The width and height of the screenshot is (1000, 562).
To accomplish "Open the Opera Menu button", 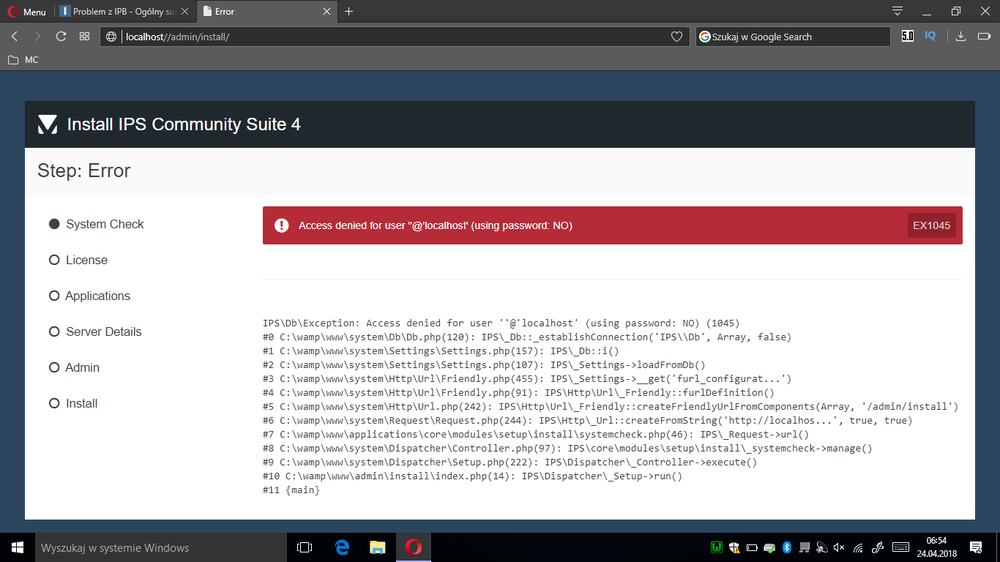I will (x=27, y=11).
